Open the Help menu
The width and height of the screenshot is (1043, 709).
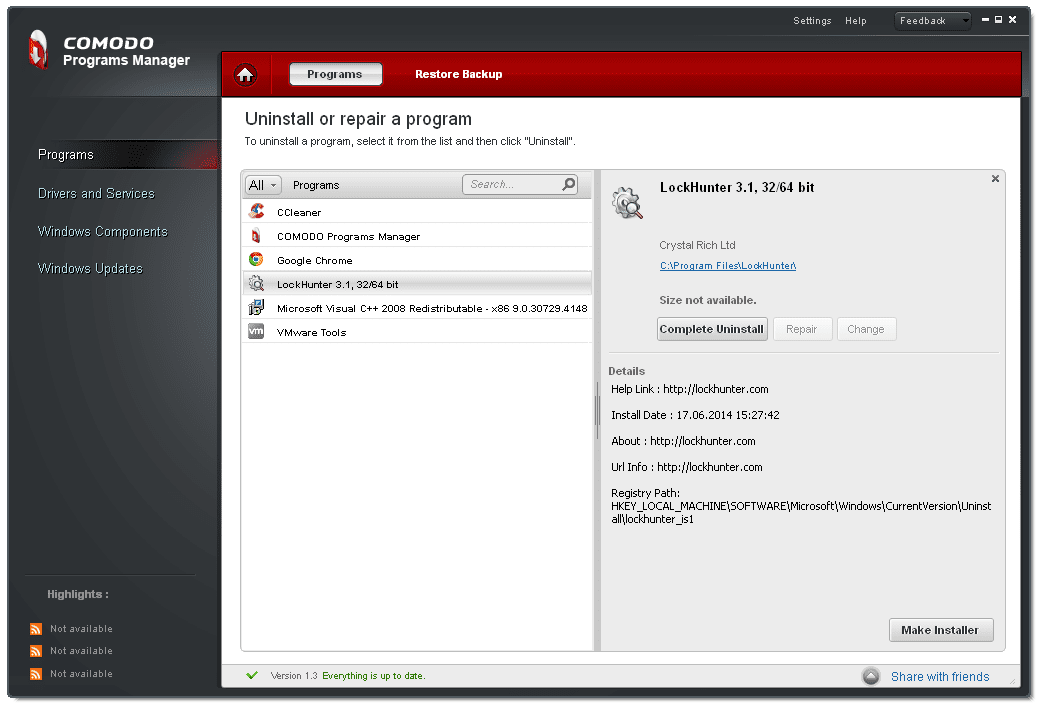click(855, 21)
